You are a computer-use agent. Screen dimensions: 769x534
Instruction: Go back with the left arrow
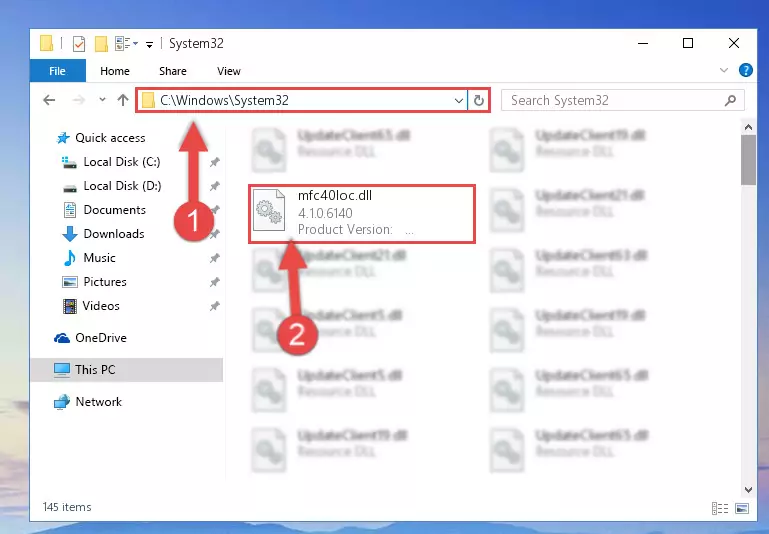click(x=49, y=100)
